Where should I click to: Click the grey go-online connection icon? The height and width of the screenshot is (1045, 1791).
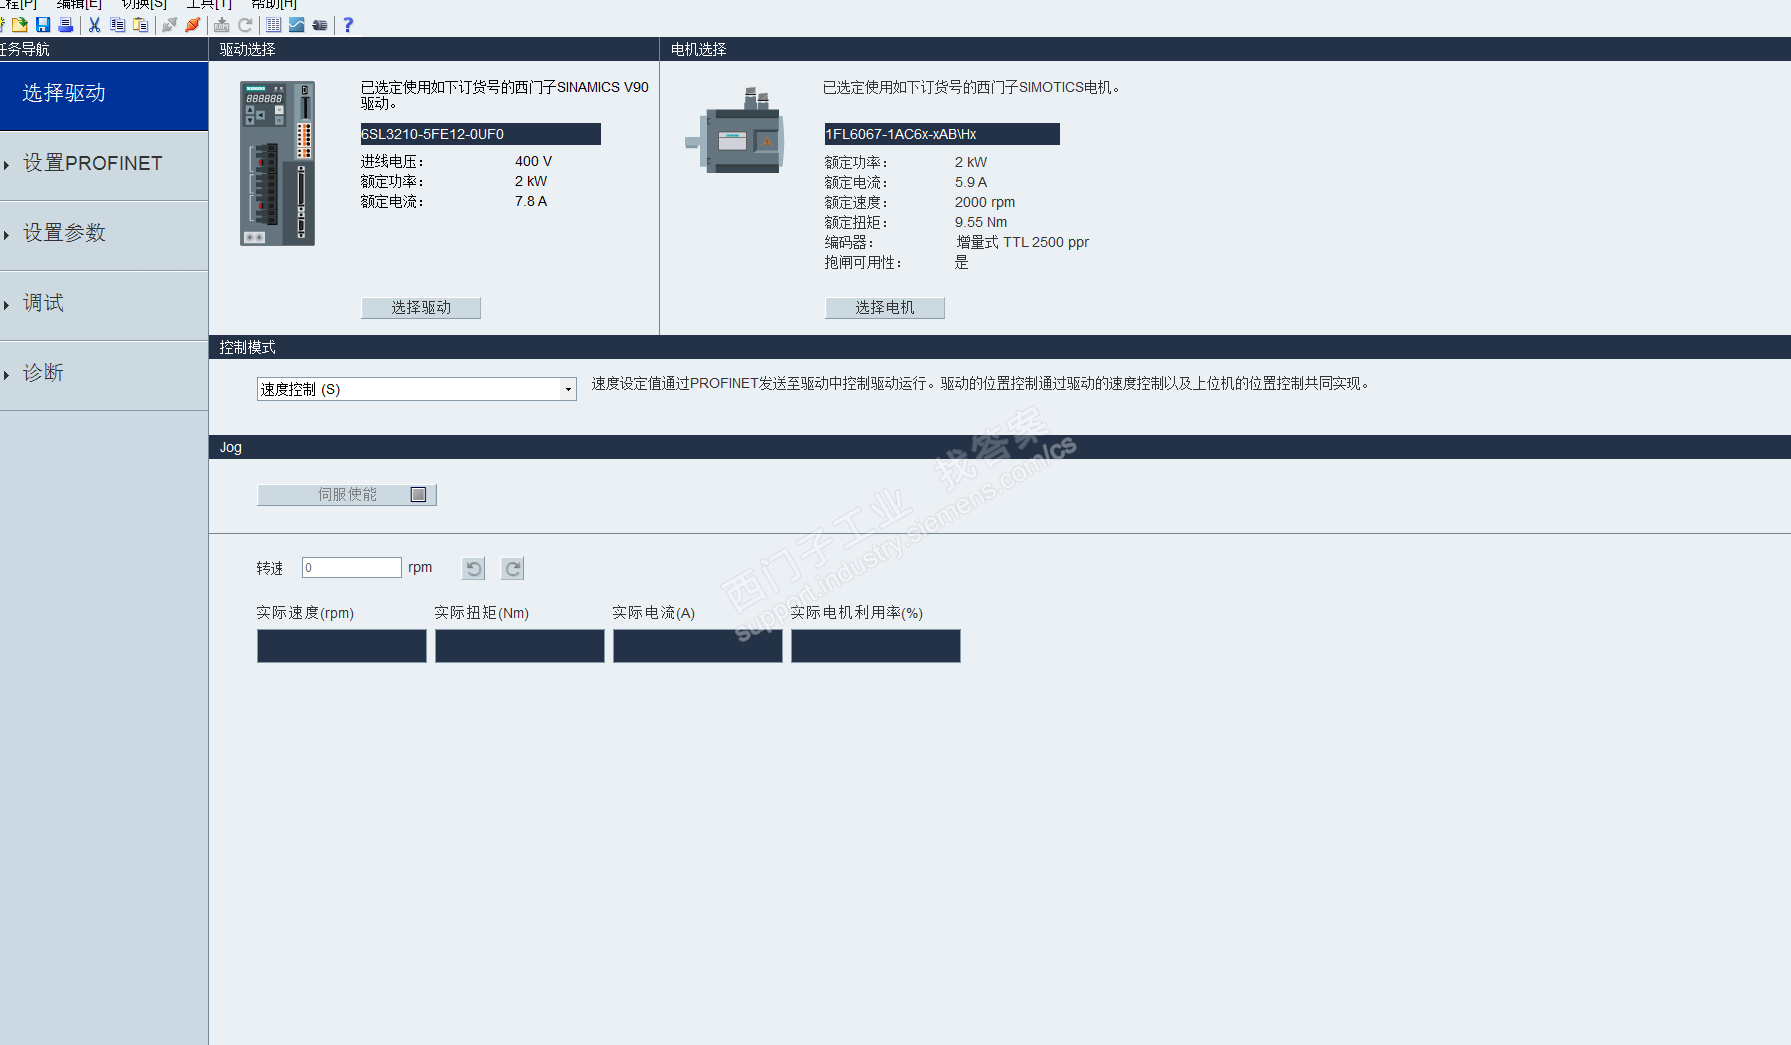(x=170, y=25)
